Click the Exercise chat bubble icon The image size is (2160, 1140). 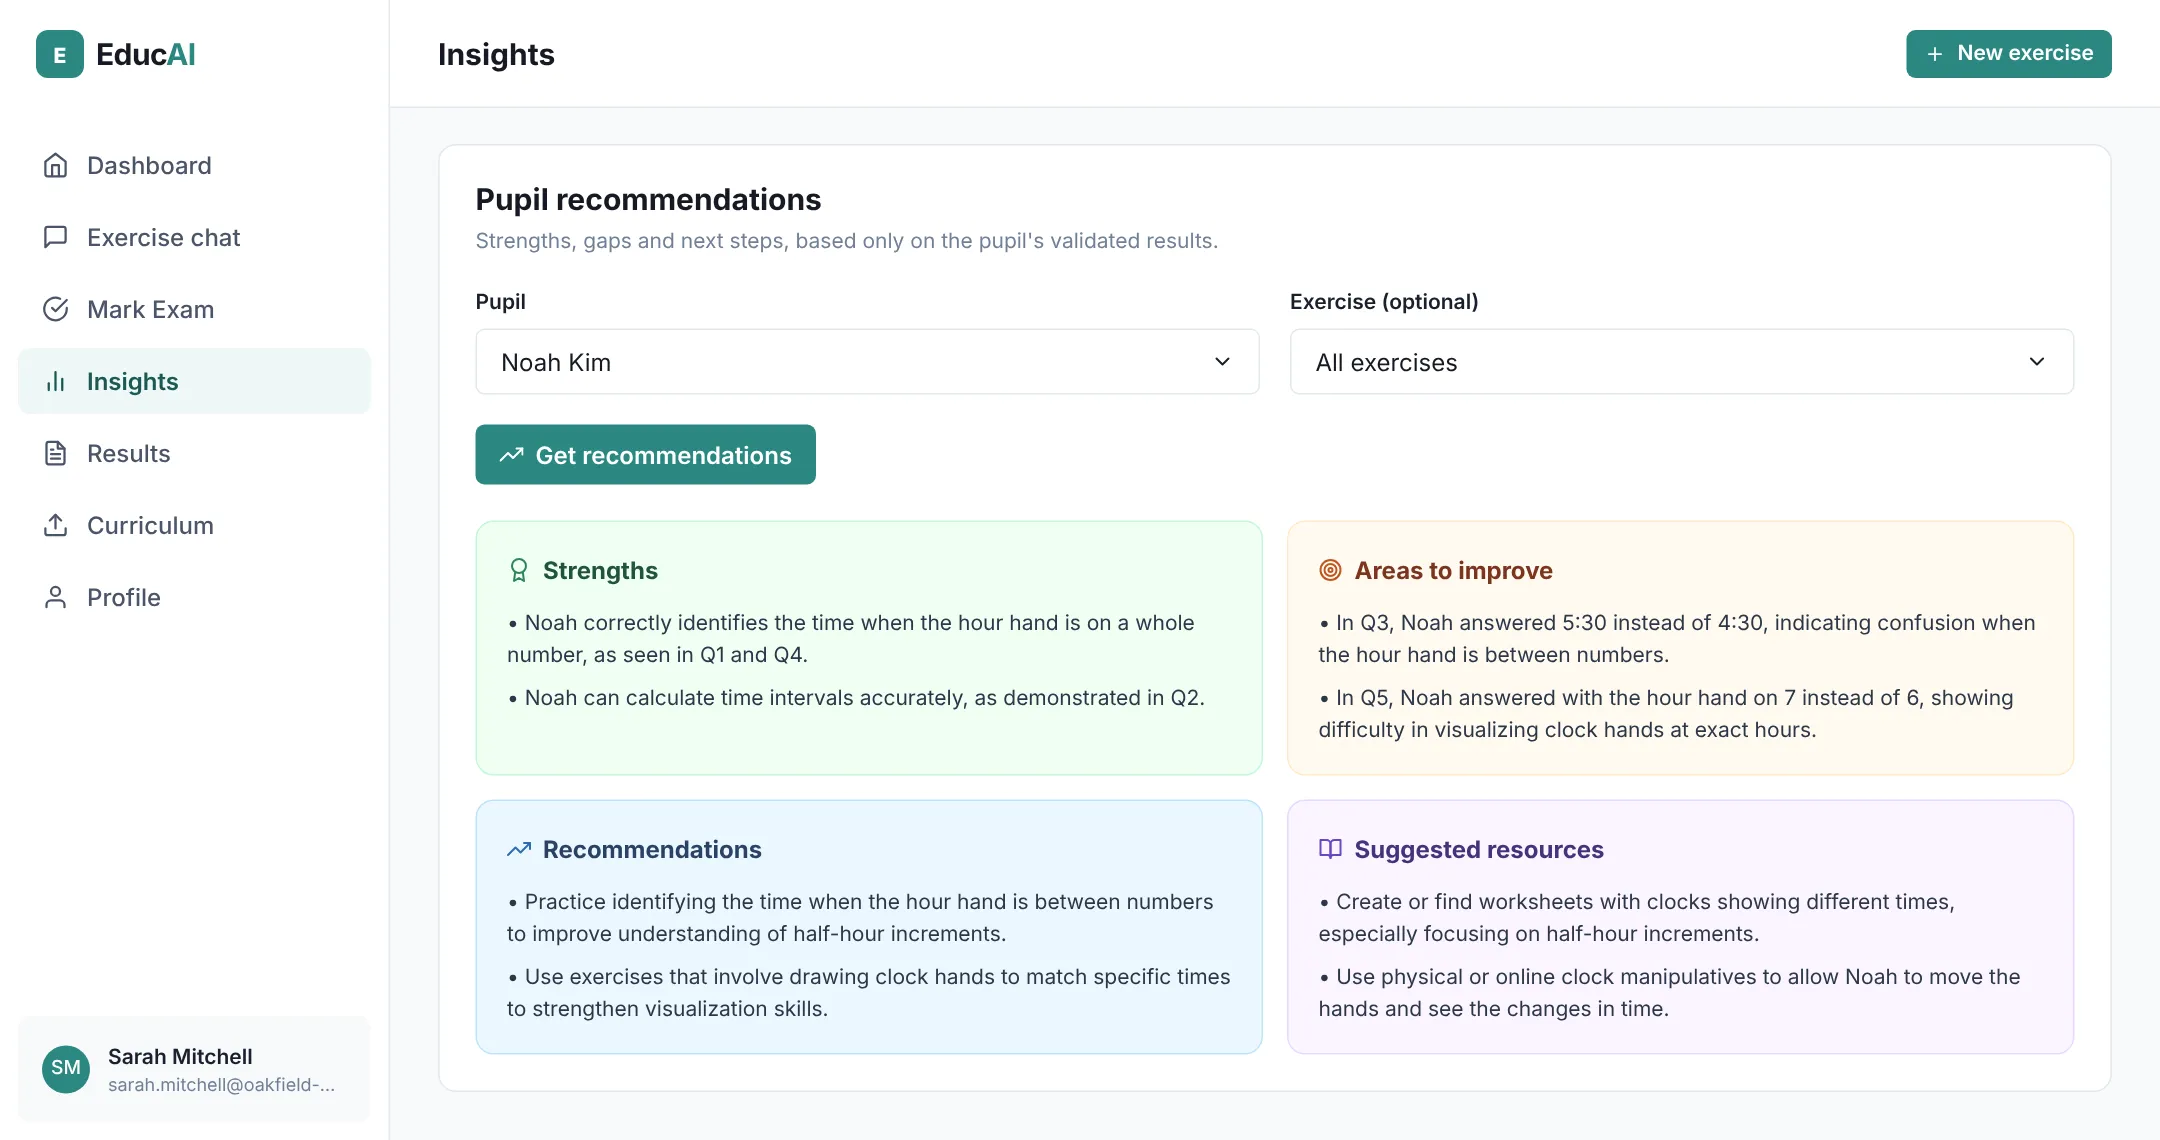pyautogui.click(x=56, y=237)
